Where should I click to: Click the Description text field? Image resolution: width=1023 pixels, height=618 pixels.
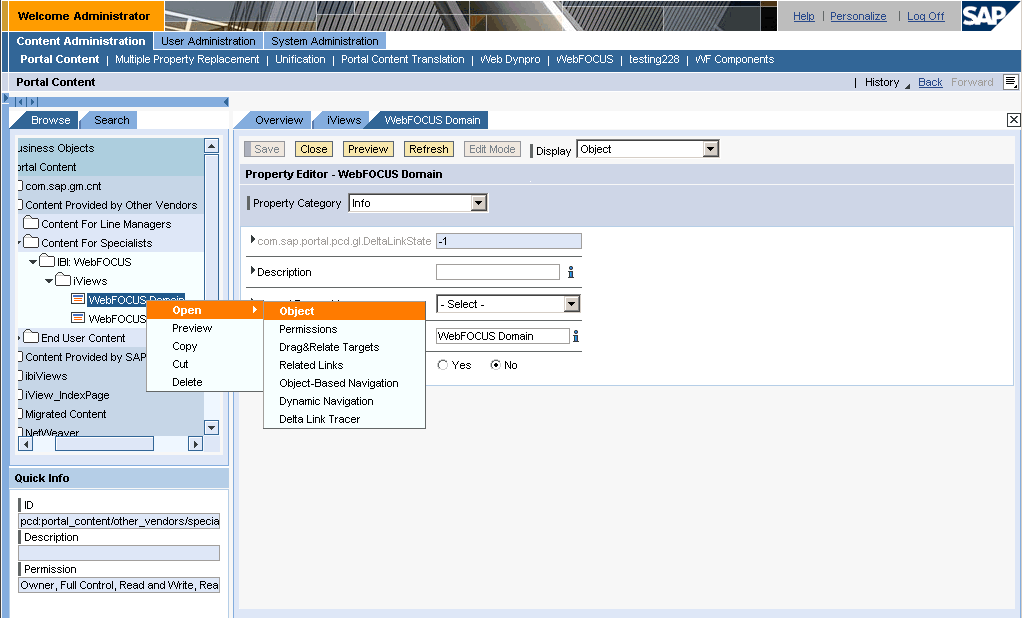(497, 272)
